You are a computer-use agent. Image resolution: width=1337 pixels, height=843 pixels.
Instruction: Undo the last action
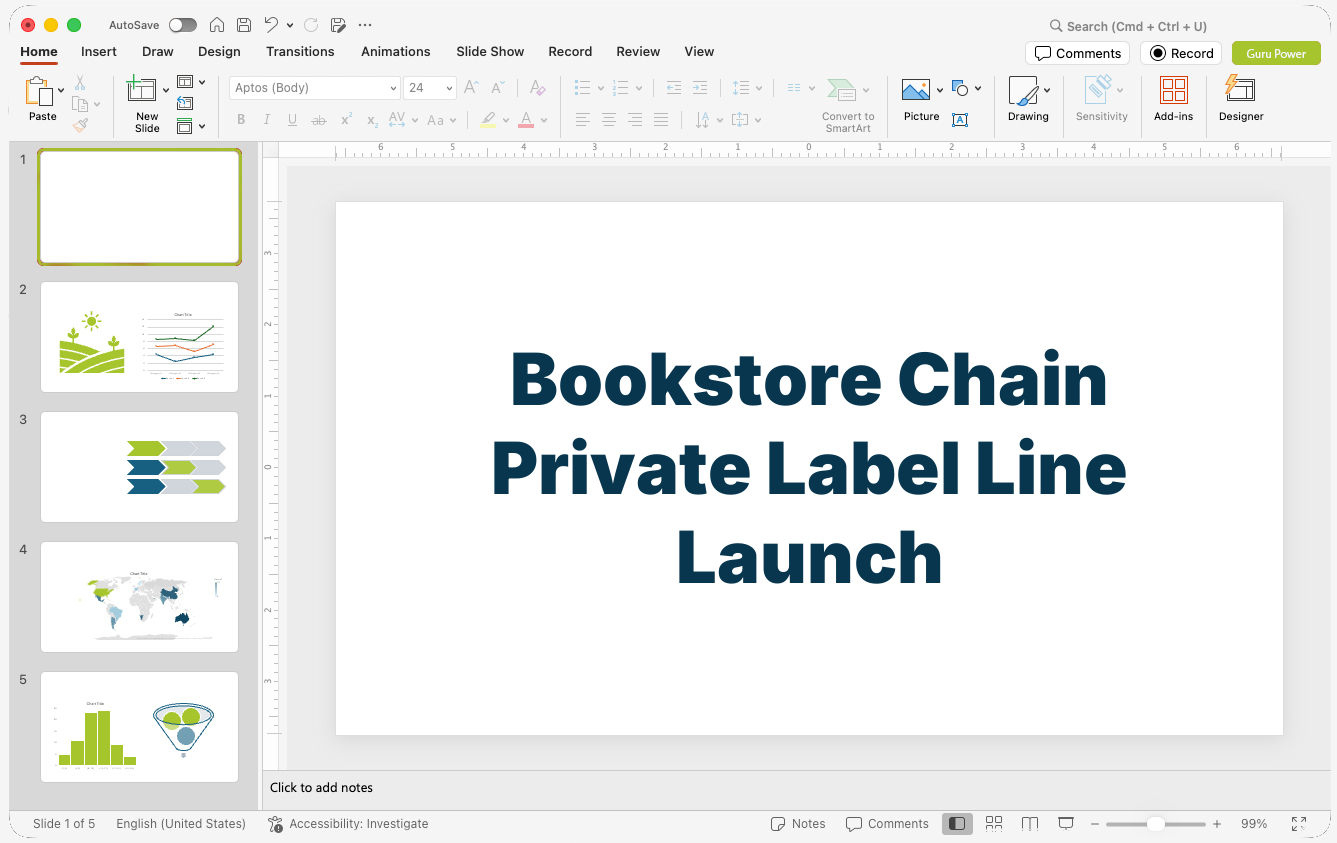tap(271, 25)
